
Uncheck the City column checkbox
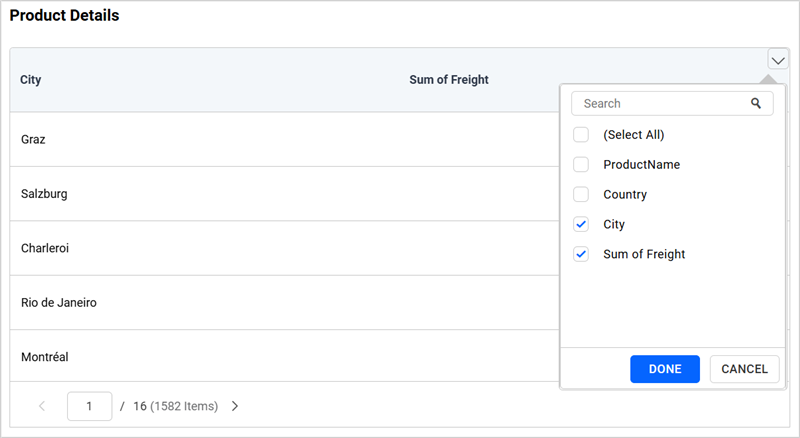(x=581, y=224)
